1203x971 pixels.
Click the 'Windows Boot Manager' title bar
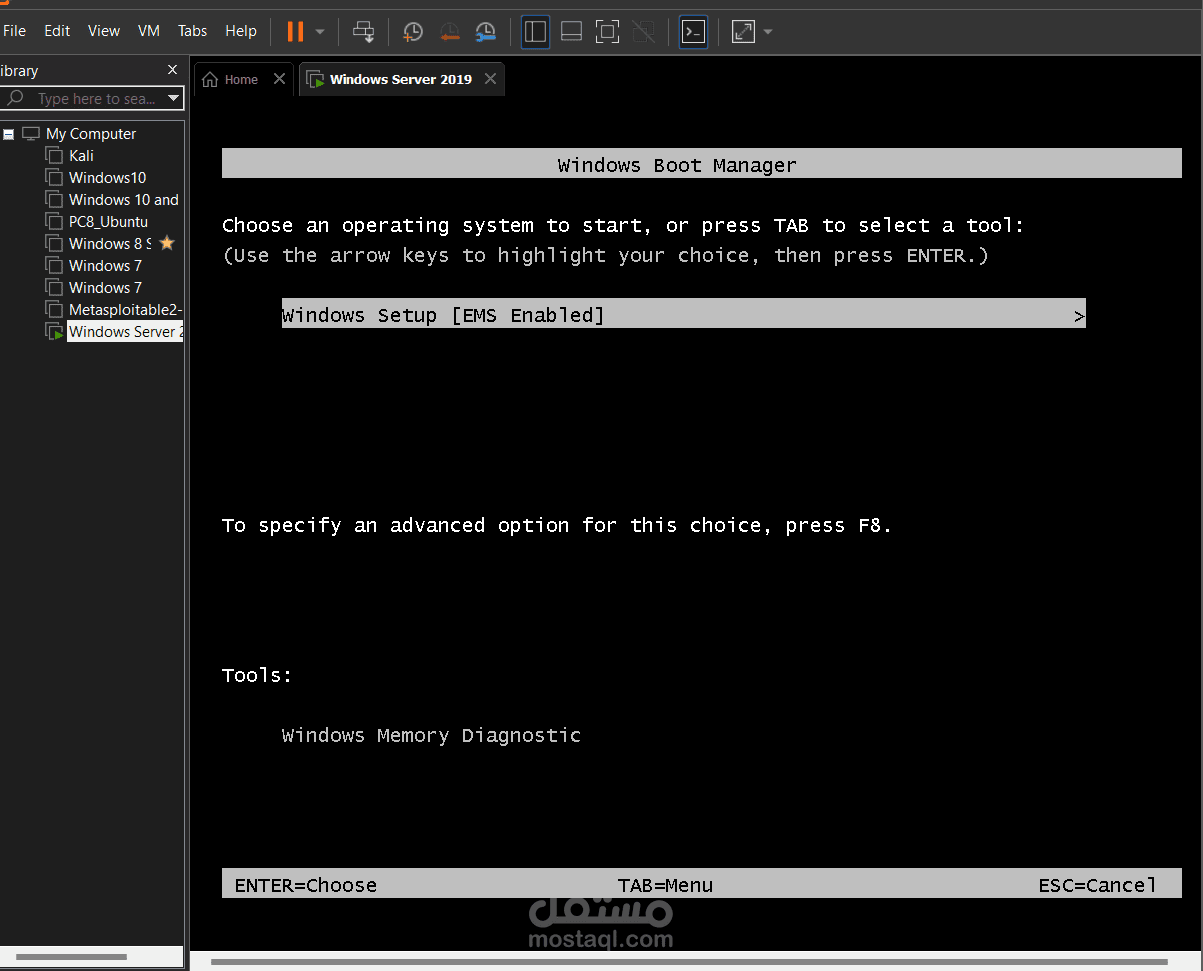(x=701, y=164)
